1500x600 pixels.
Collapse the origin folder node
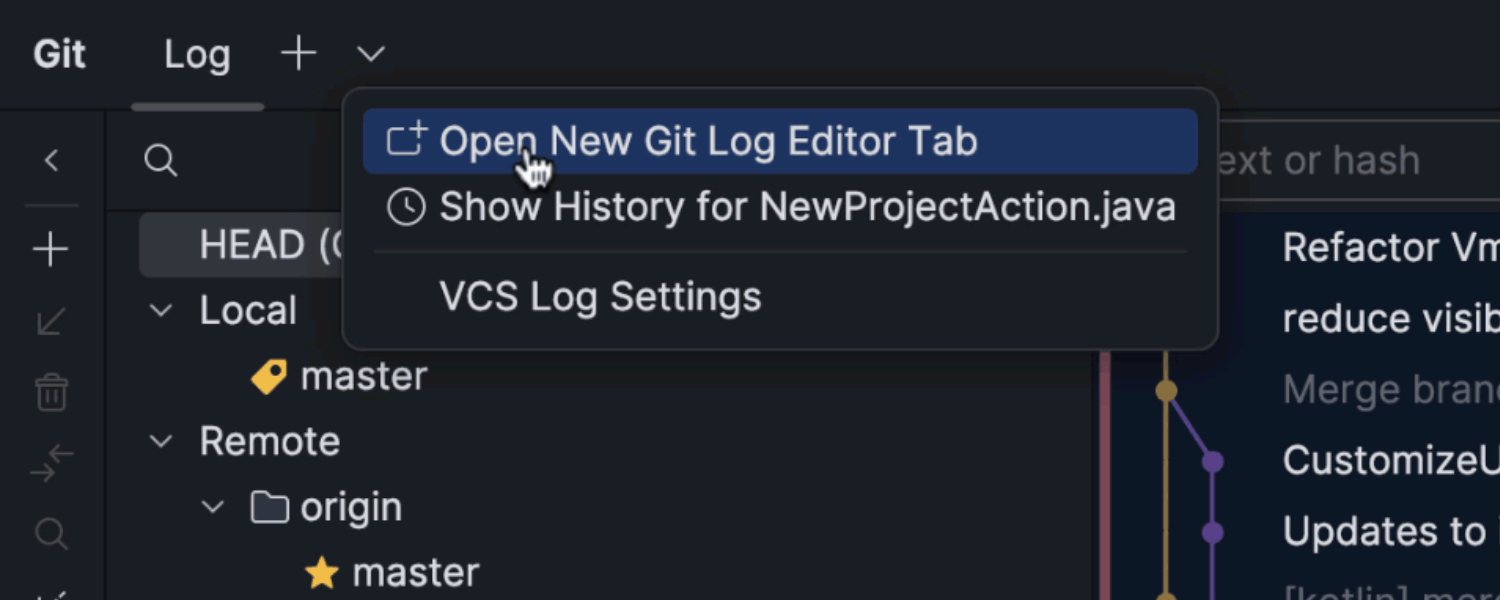212,507
